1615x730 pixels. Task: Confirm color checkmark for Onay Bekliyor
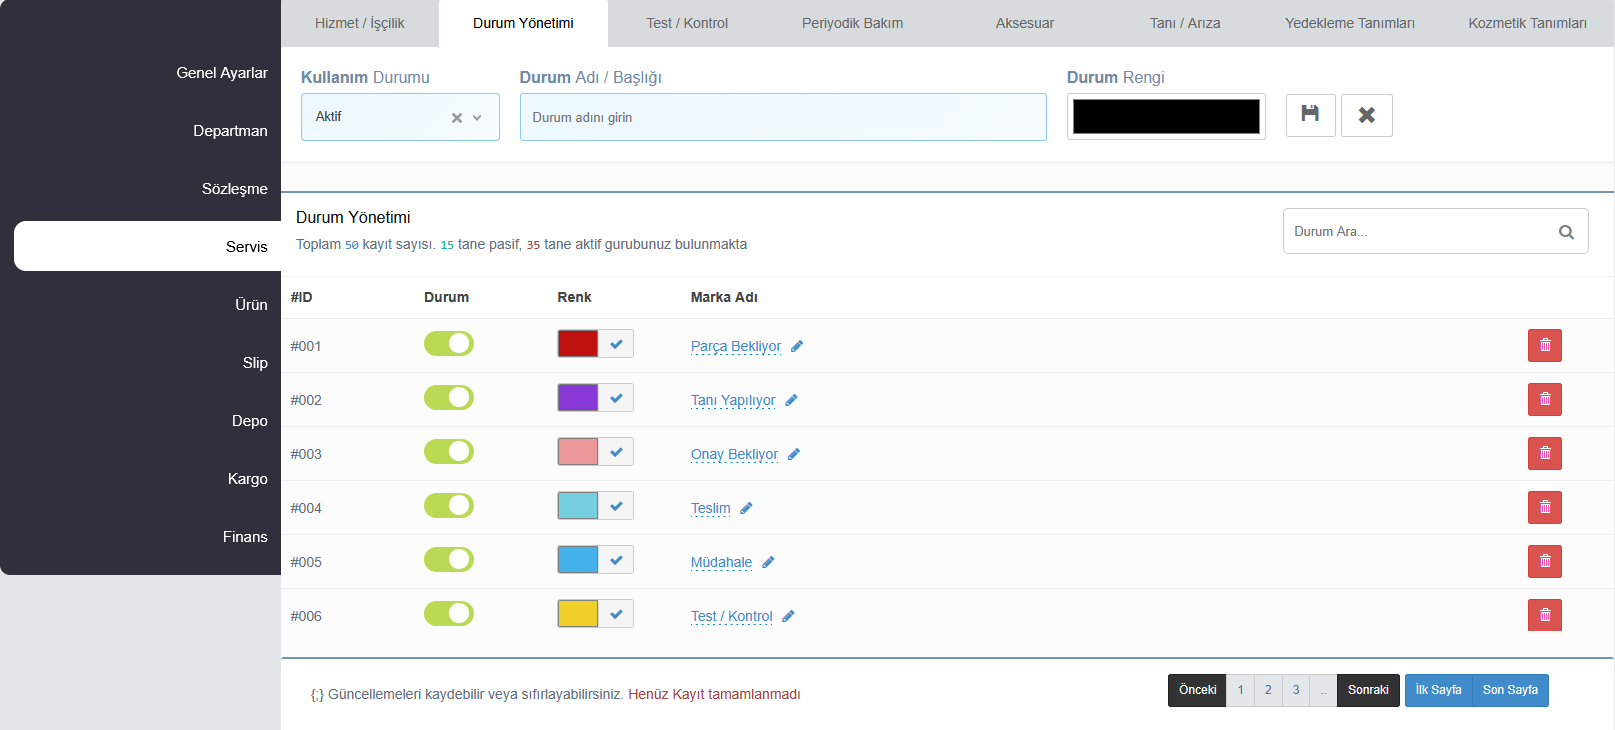click(616, 451)
